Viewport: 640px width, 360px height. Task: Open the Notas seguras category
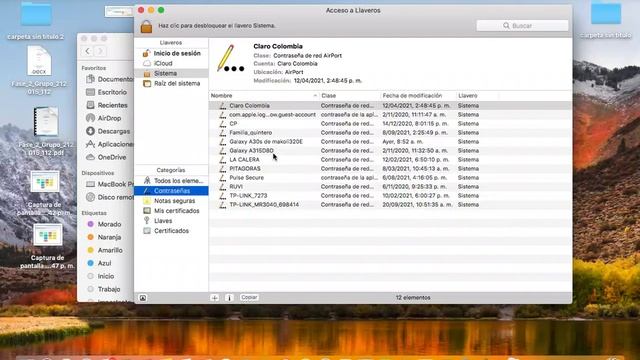point(171,201)
